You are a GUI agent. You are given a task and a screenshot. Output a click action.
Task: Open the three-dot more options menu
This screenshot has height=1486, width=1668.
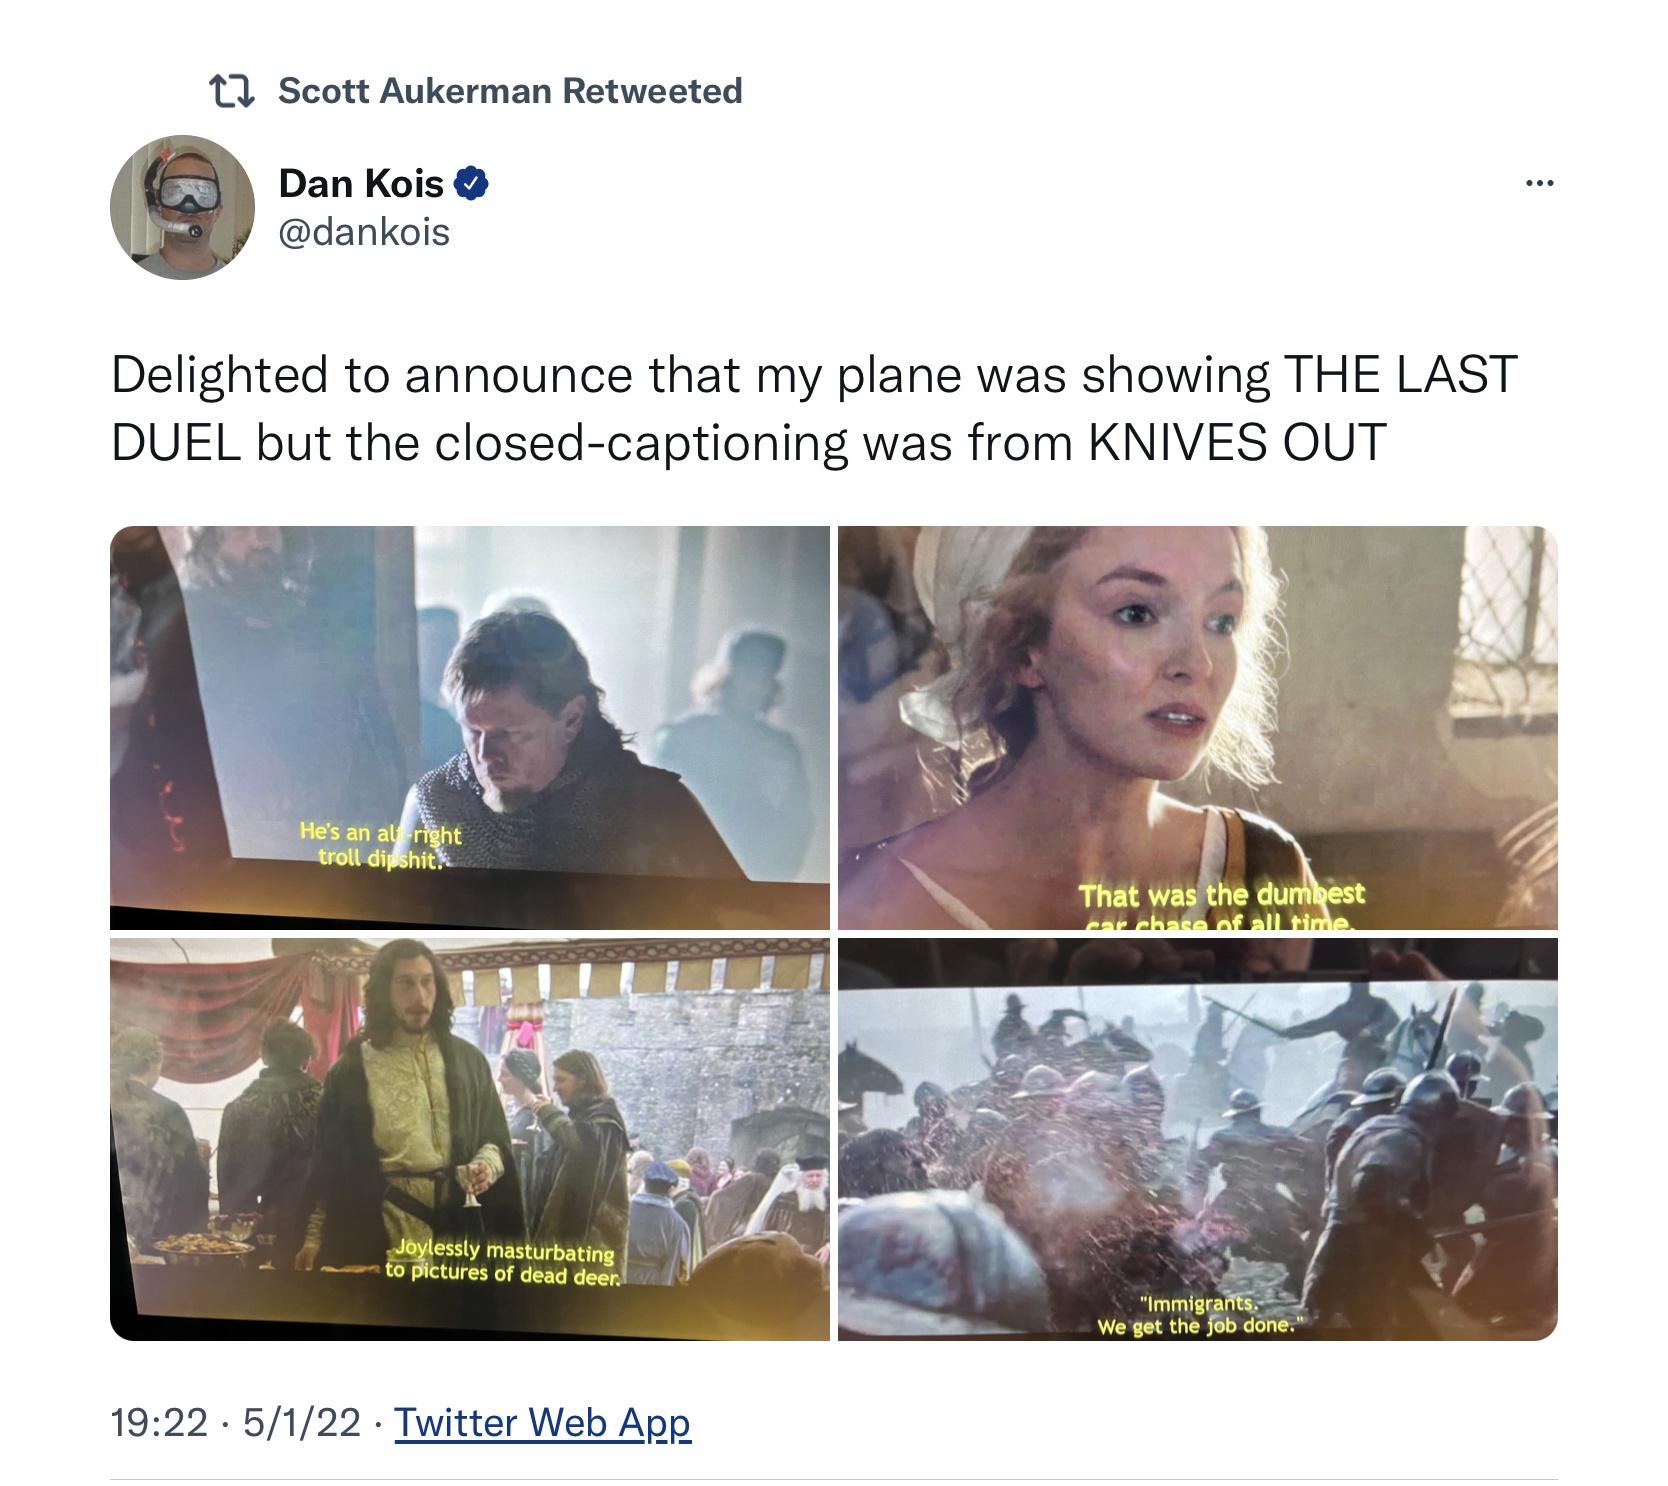[x=1538, y=183]
